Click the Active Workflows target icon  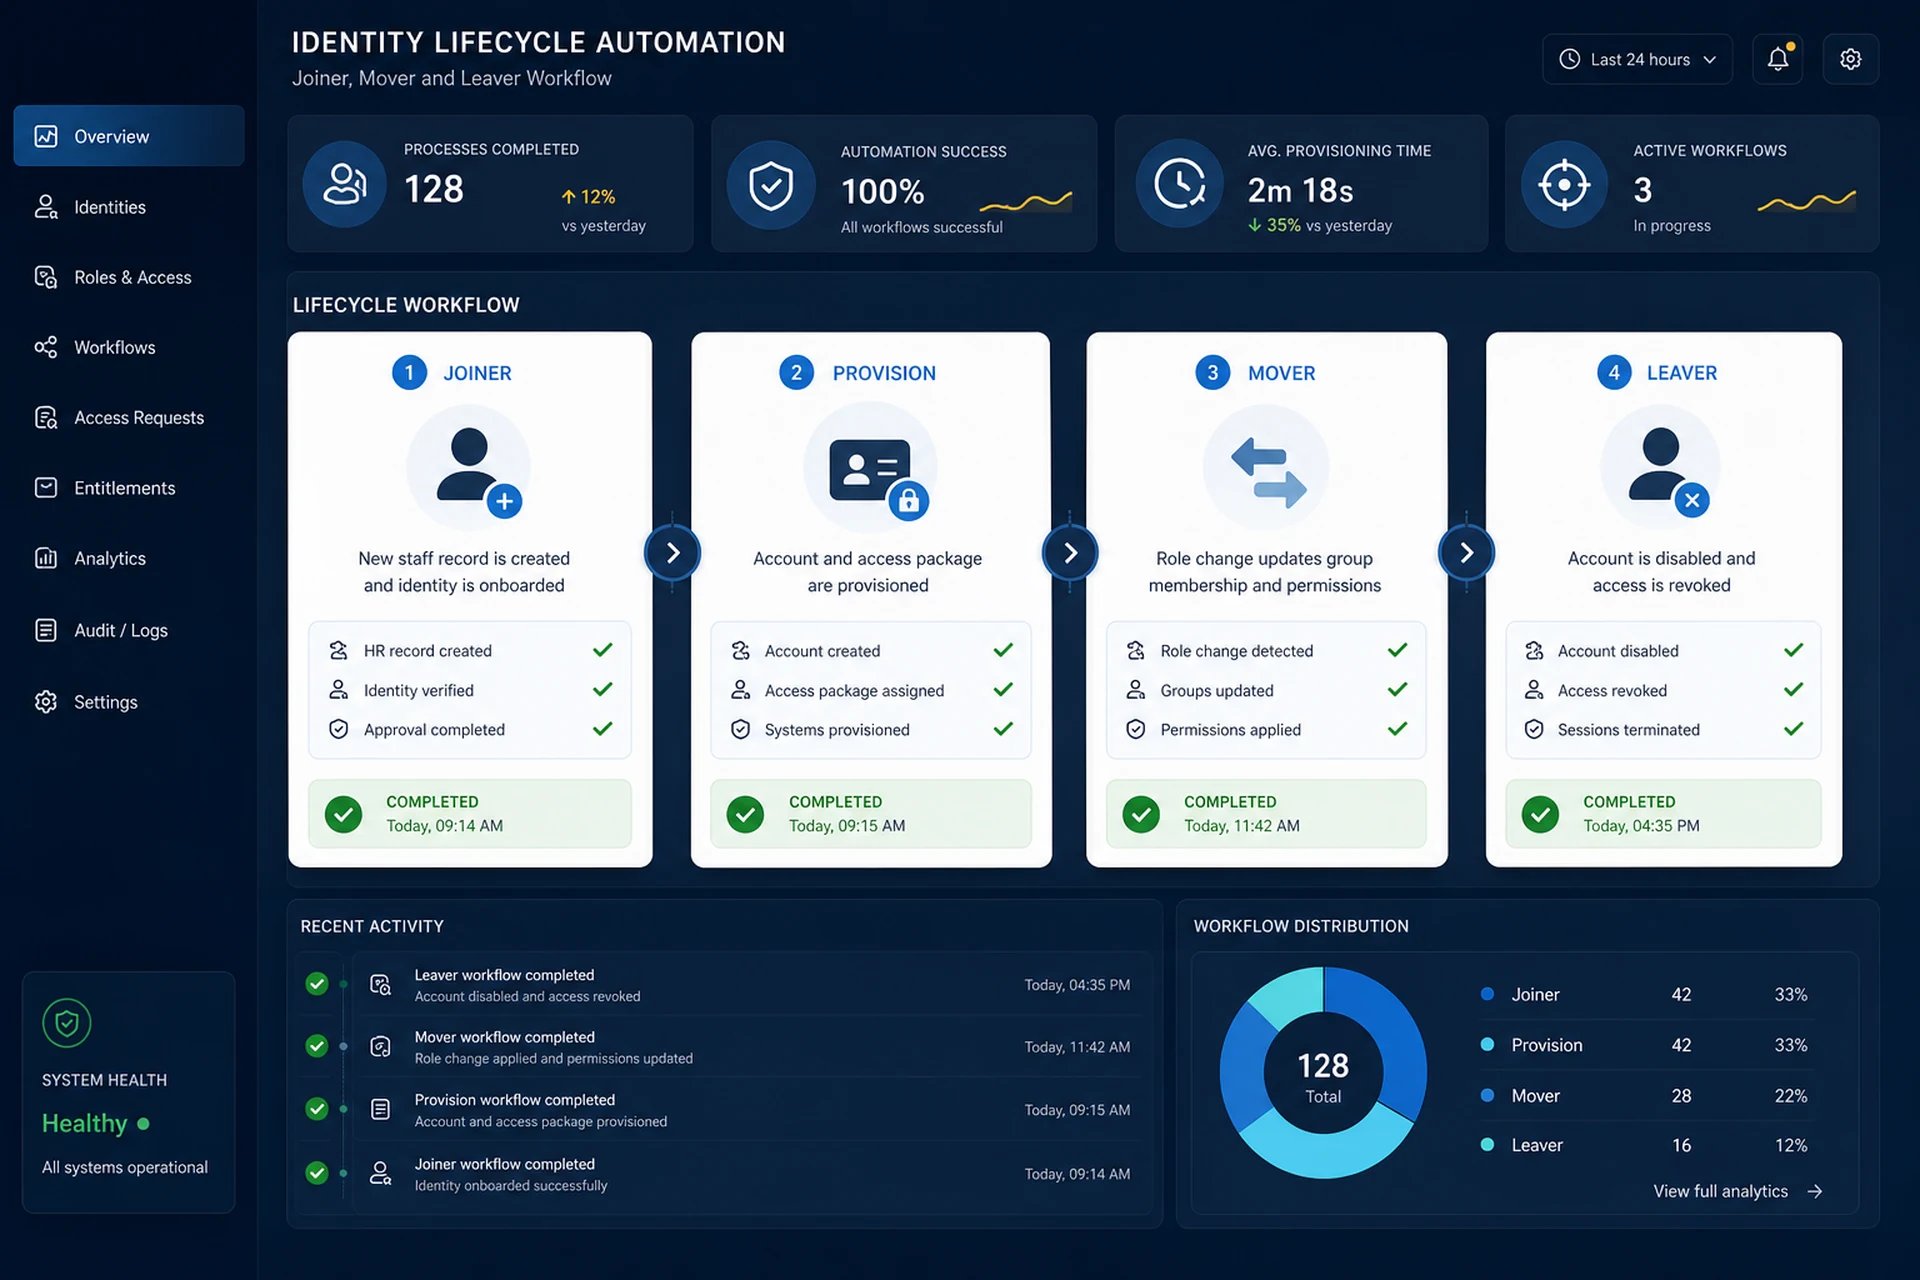click(1564, 184)
